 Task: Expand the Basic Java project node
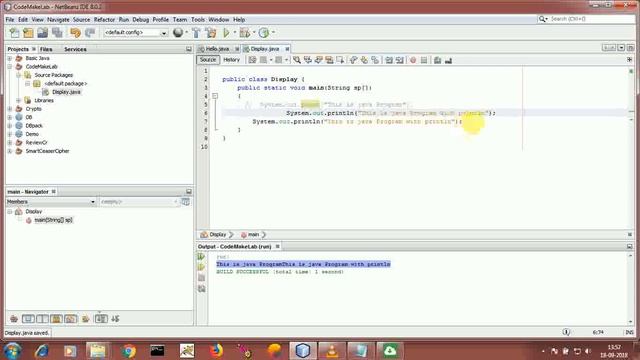click(10, 58)
